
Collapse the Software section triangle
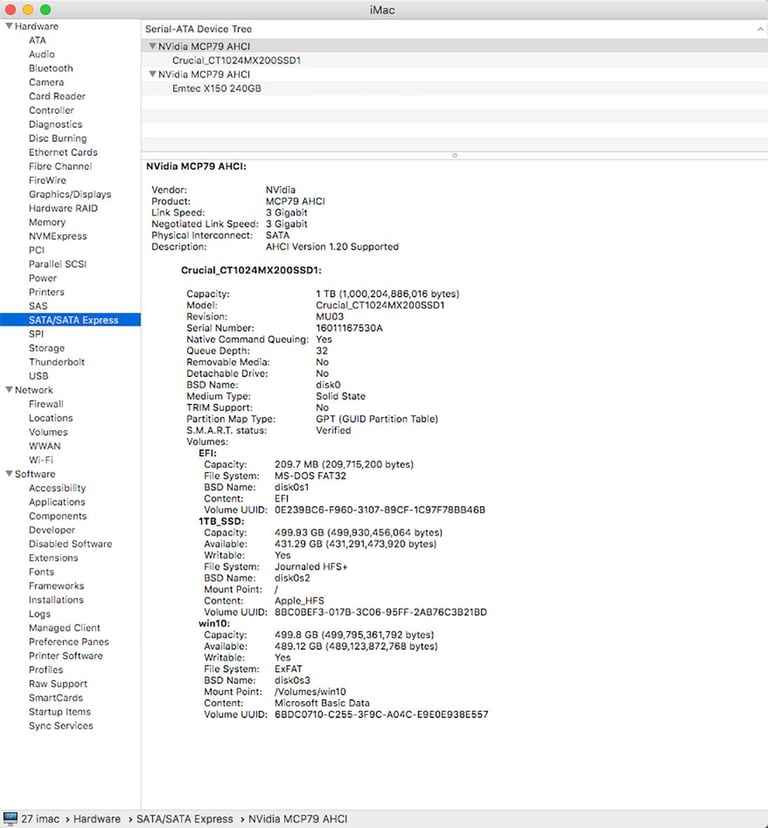tap(9, 474)
